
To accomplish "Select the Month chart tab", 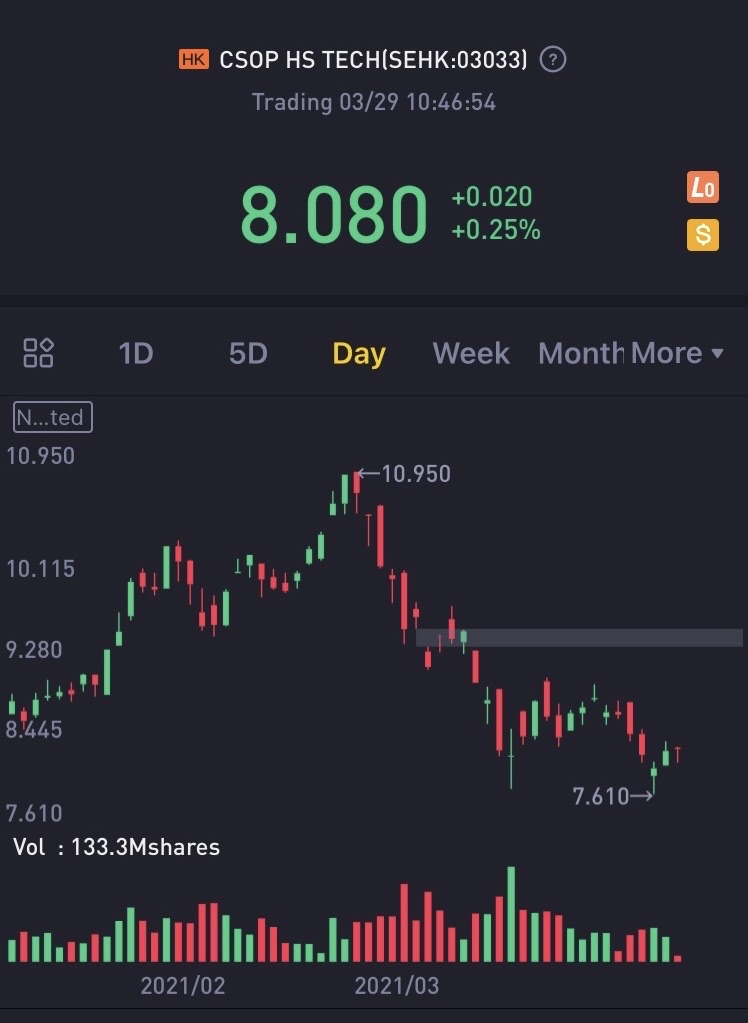I will point(581,354).
